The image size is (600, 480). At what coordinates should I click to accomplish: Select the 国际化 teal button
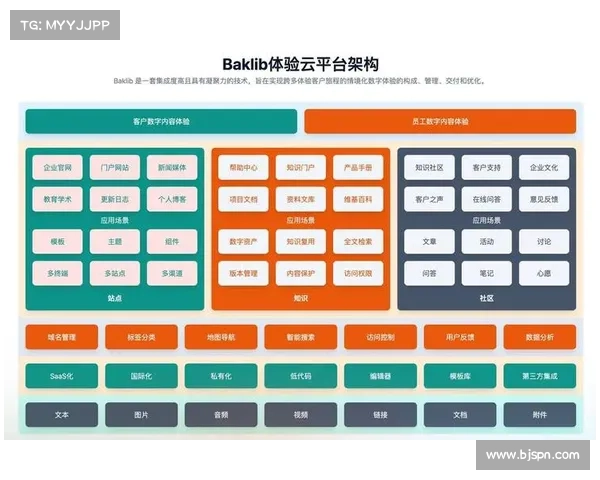tap(141, 376)
